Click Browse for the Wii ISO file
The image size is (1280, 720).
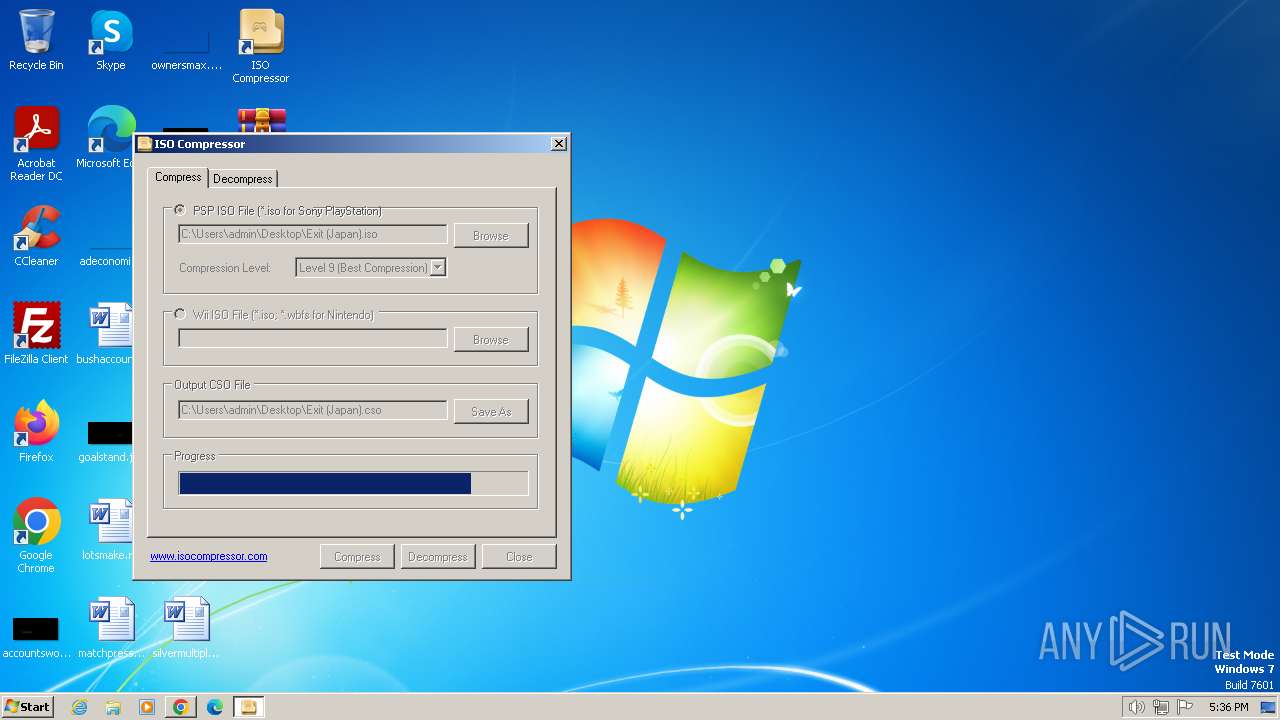point(491,340)
